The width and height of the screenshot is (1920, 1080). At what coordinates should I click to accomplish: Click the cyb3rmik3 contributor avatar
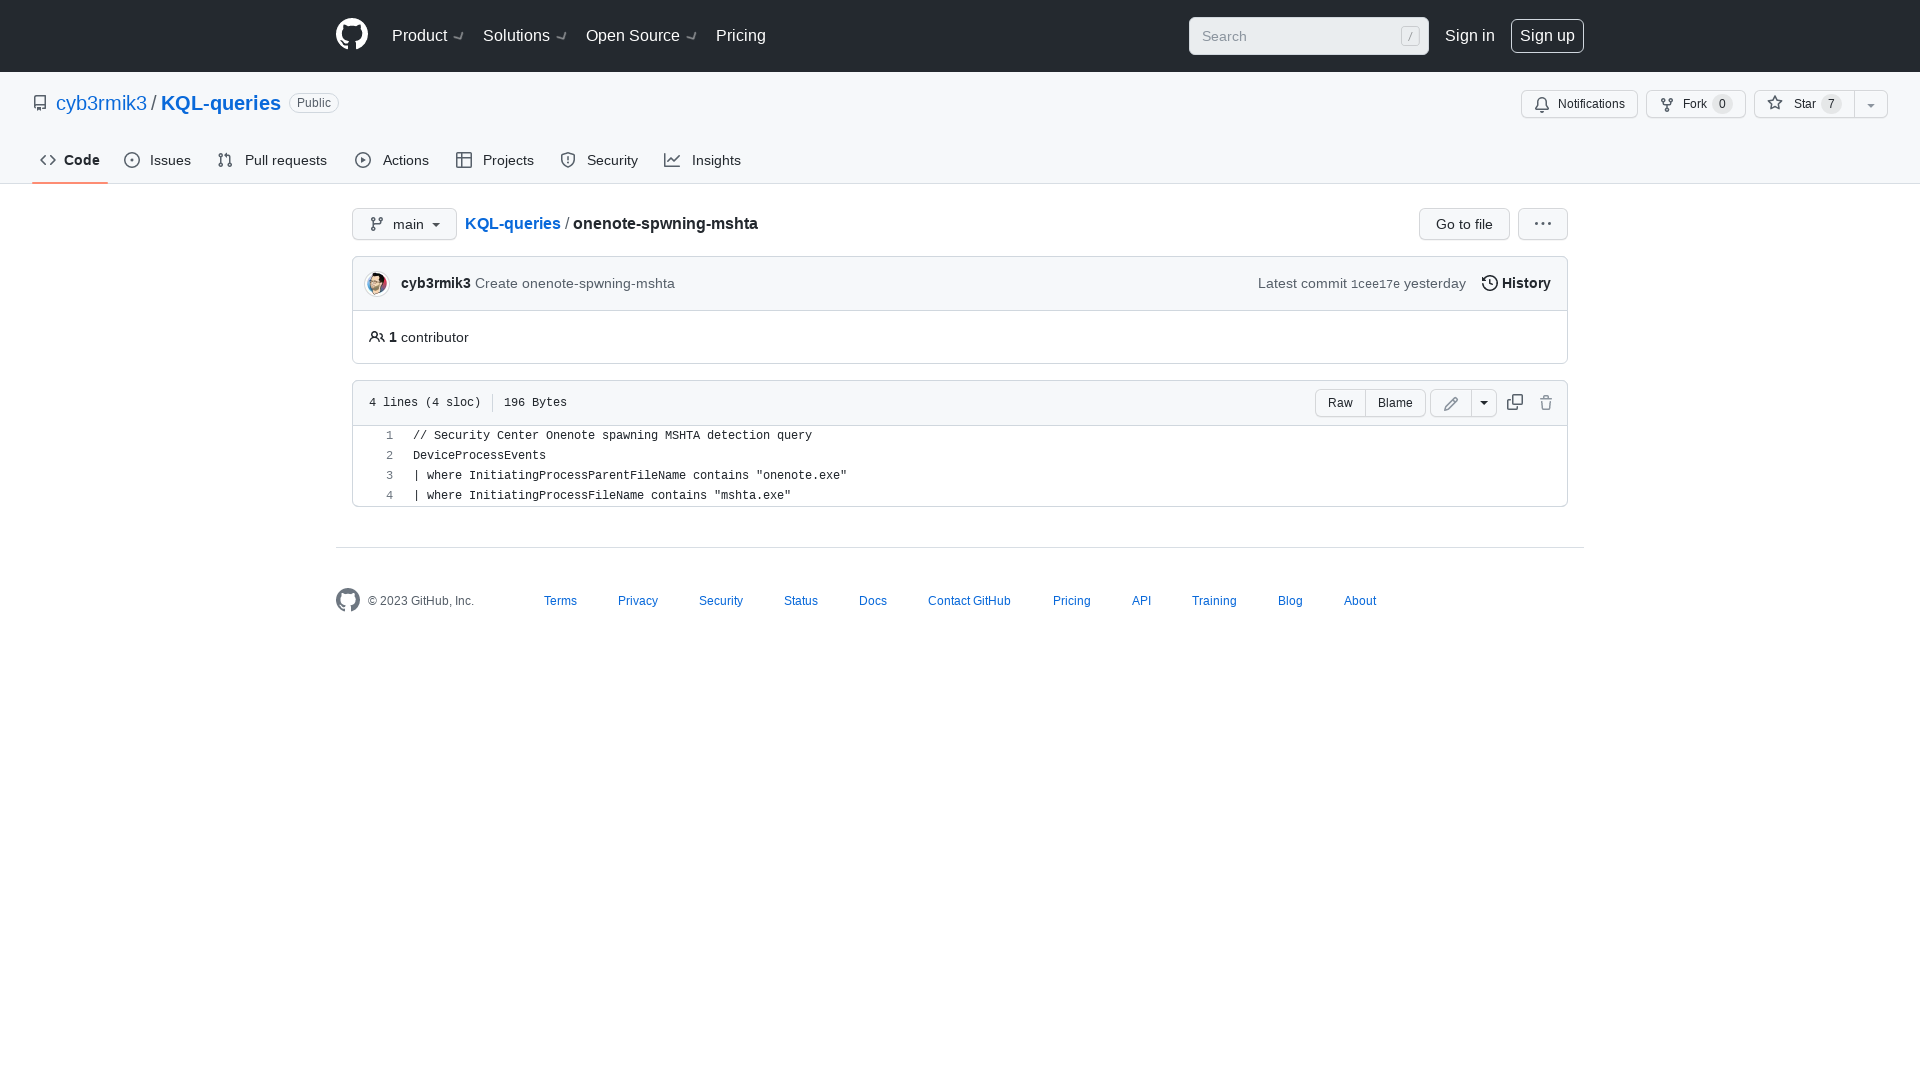377,284
